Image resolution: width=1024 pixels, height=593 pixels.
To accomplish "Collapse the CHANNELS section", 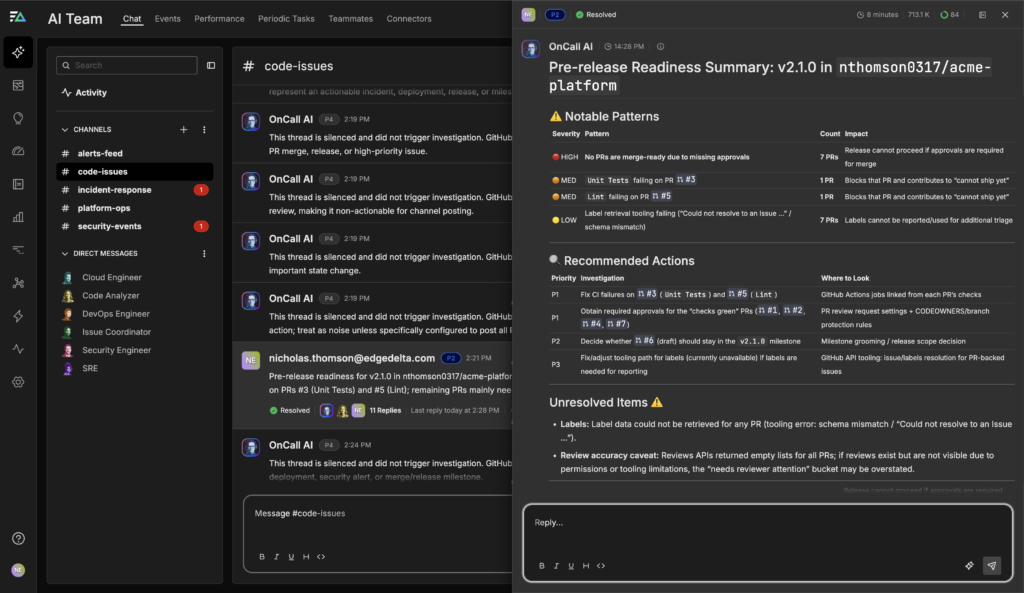I will click(65, 130).
